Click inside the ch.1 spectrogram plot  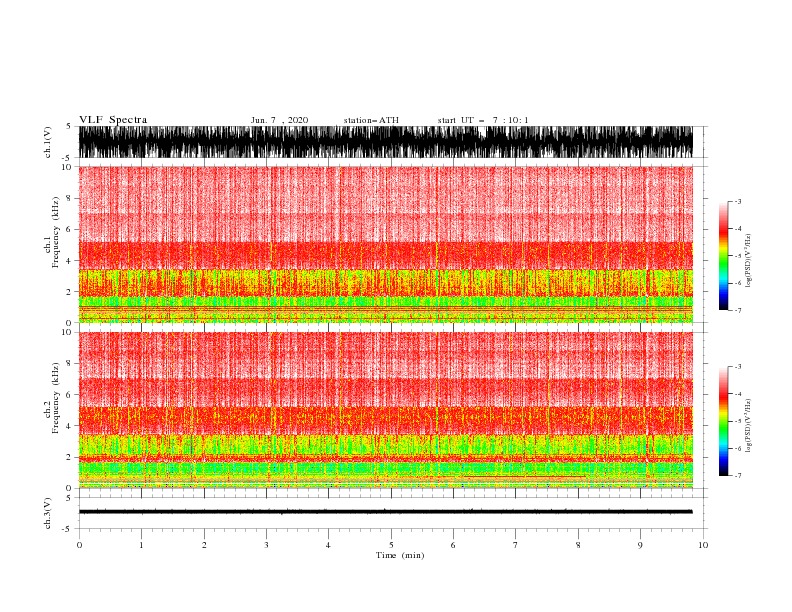[x=386, y=244]
